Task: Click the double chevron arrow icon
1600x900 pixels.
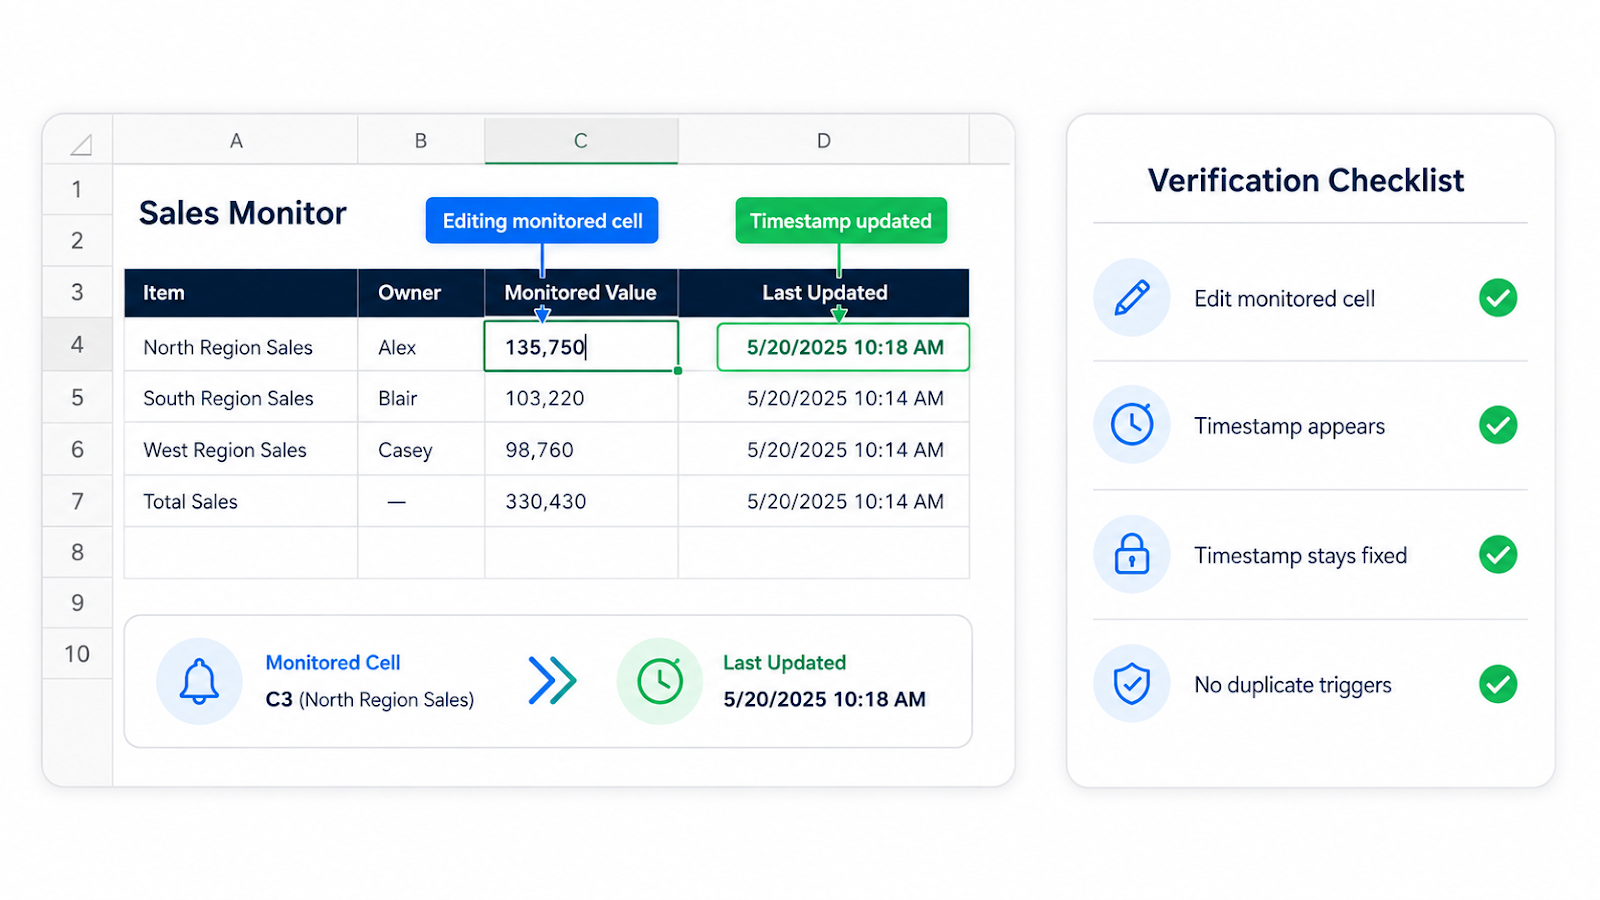Action: pyautogui.click(x=552, y=681)
